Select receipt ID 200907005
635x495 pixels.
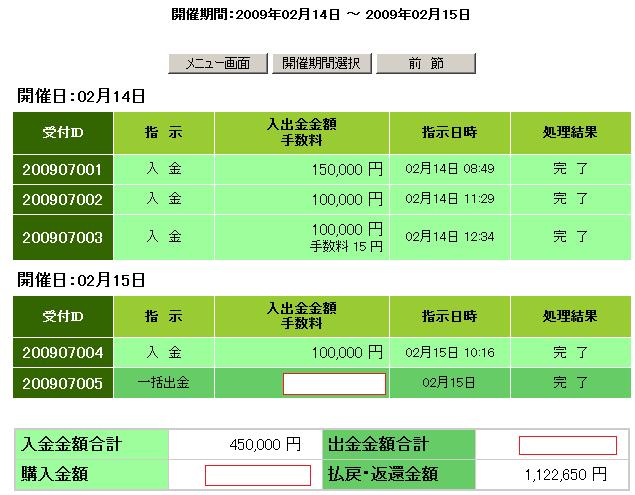pyautogui.click(x=63, y=383)
